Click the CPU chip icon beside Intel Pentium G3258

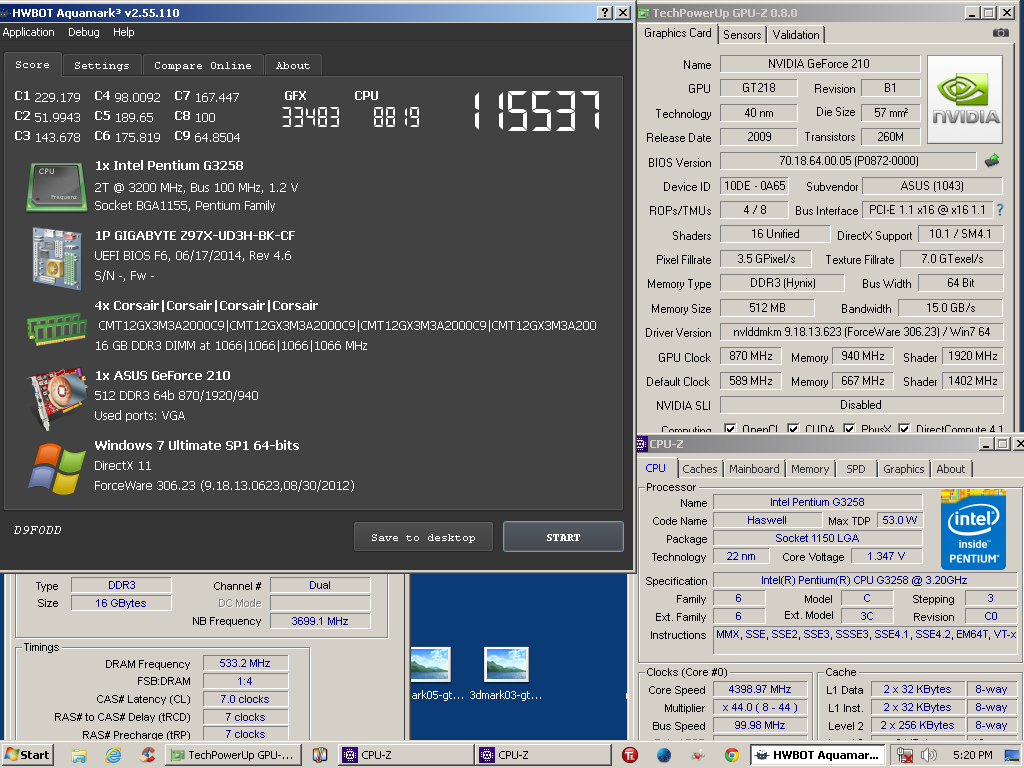(56, 187)
